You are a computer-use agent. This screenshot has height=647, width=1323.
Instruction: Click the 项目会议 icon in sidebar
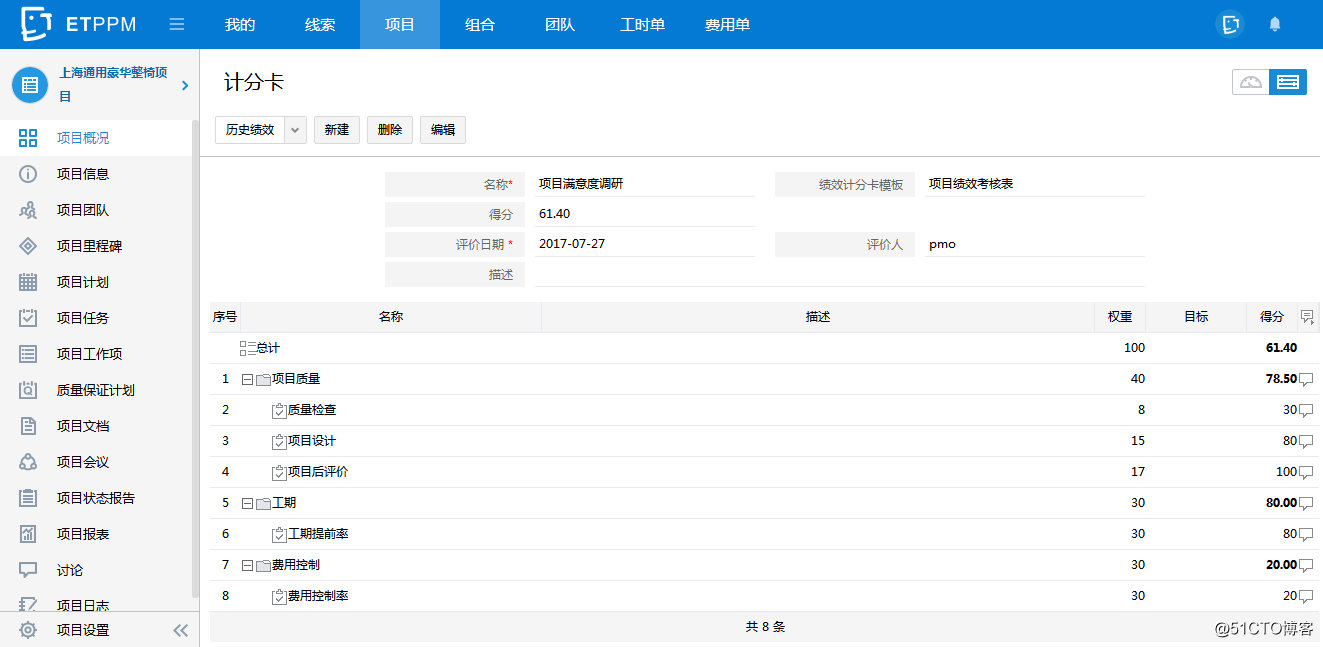[28, 462]
